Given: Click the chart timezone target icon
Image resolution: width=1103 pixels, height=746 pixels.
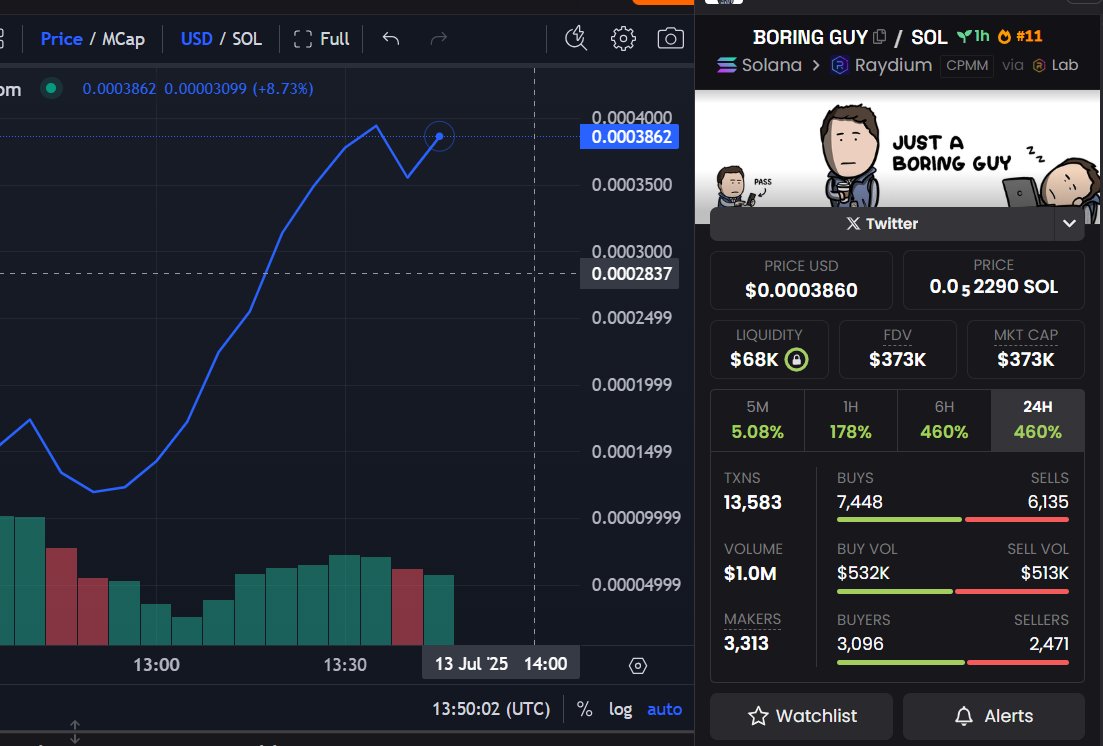Looking at the screenshot, I should [x=638, y=665].
